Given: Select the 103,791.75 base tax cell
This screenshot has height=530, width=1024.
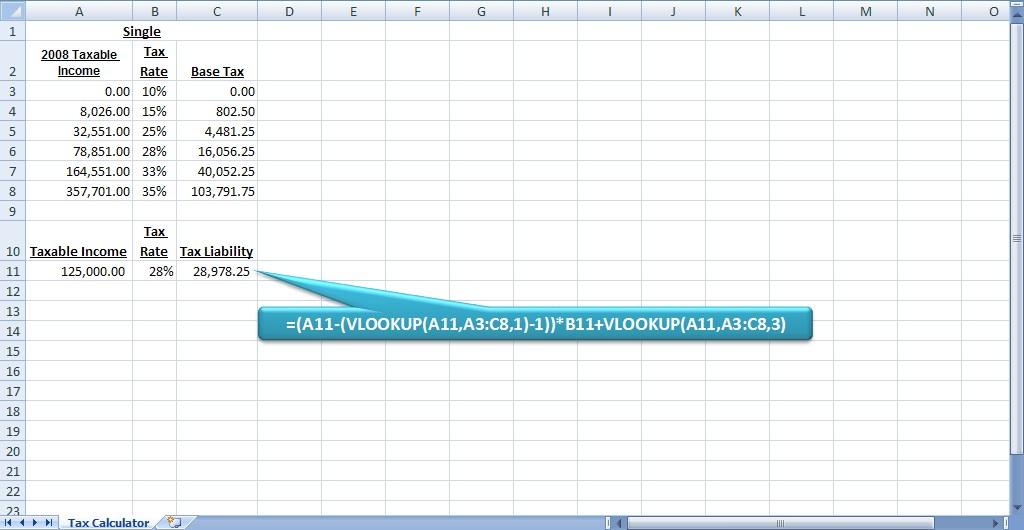Looking at the screenshot, I should tap(217, 191).
